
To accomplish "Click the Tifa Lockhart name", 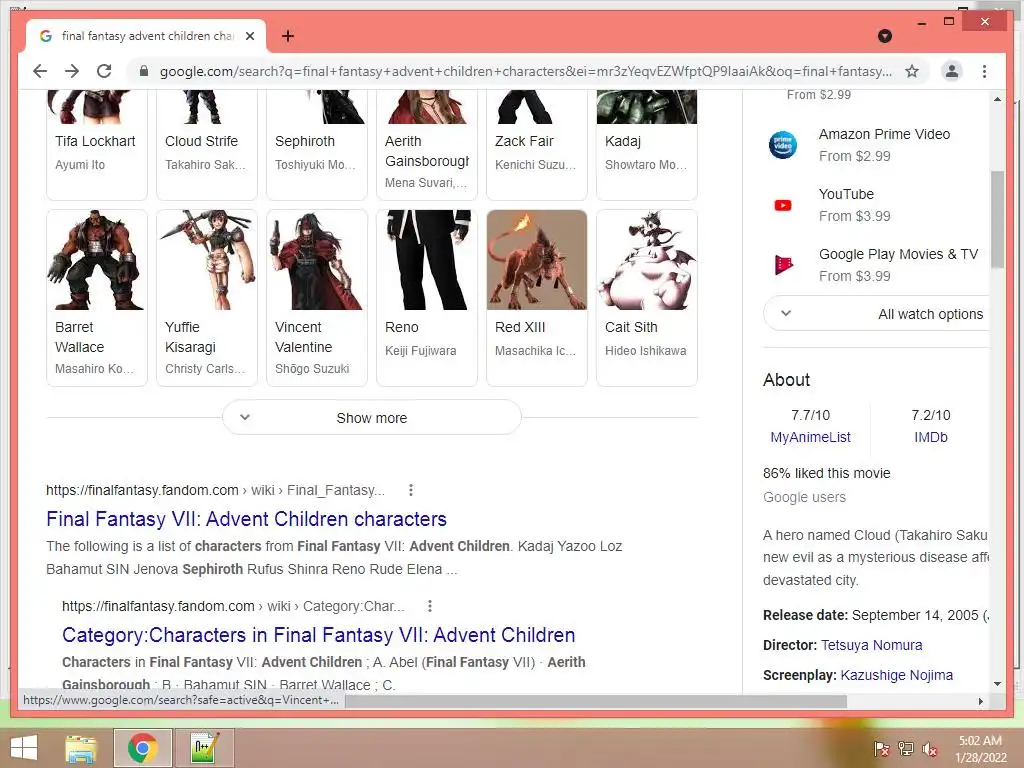I will point(95,141).
